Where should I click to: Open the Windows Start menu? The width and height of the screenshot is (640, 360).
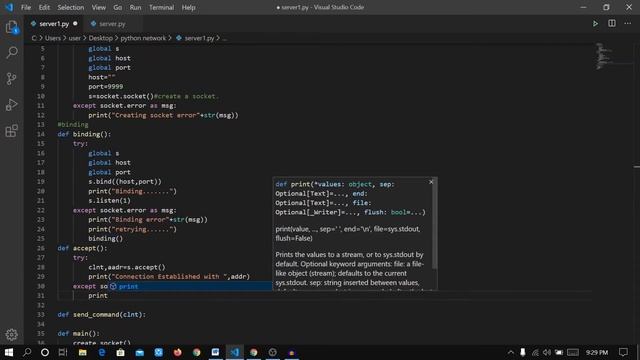[9, 352]
